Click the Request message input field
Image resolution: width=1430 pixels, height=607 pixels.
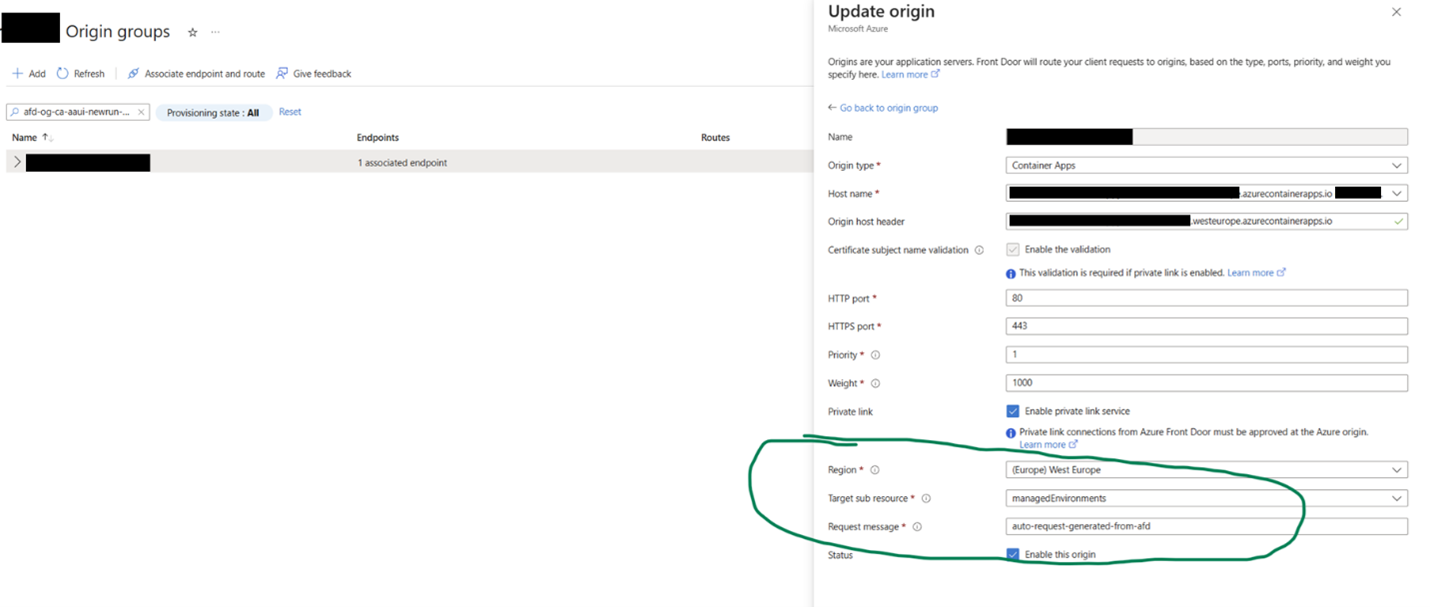(x=1206, y=526)
